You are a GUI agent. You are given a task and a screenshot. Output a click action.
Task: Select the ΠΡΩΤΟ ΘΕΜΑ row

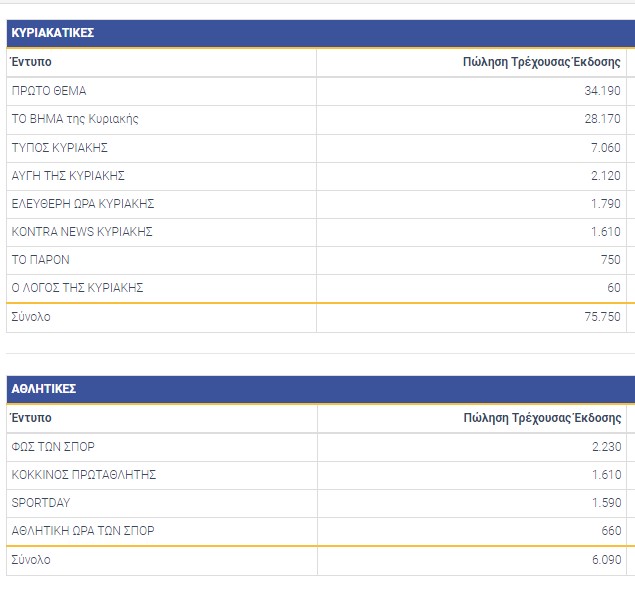click(x=49, y=91)
